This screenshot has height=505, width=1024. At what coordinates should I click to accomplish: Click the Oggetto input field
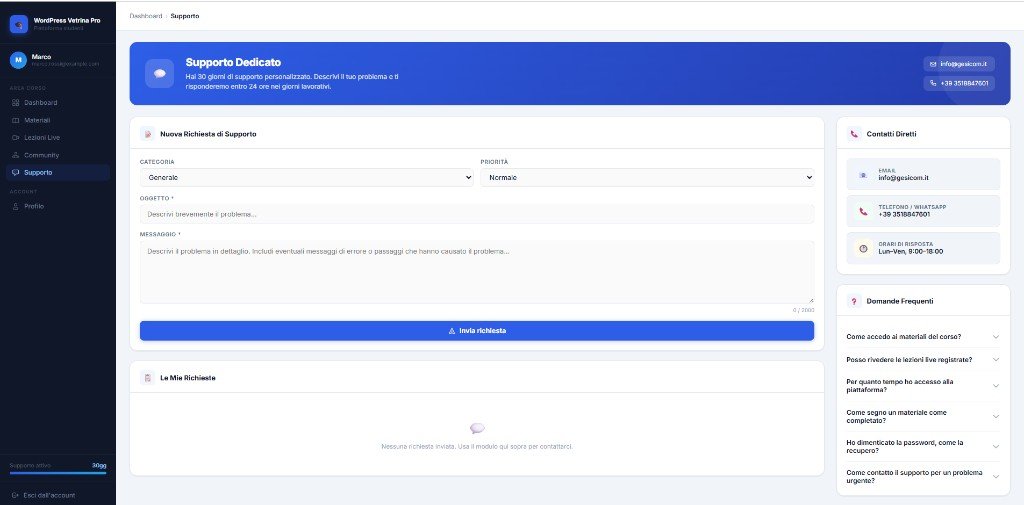pos(477,214)
